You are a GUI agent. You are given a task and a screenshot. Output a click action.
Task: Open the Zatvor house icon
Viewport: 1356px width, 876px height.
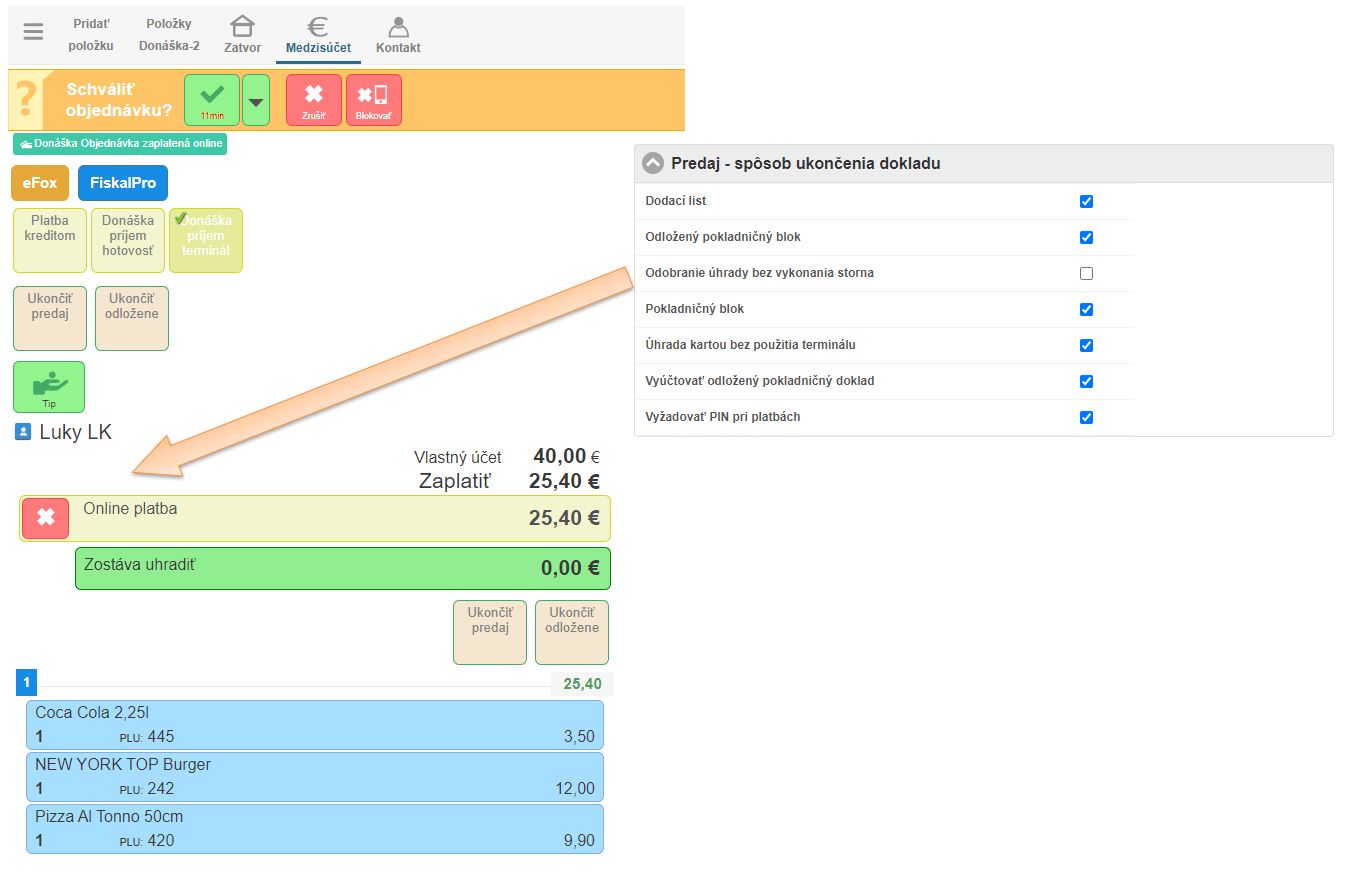[x=242, y=34]
